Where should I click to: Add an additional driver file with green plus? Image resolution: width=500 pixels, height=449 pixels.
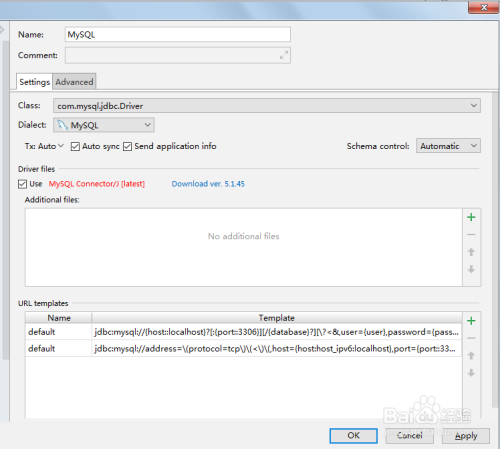coord(471,217)
